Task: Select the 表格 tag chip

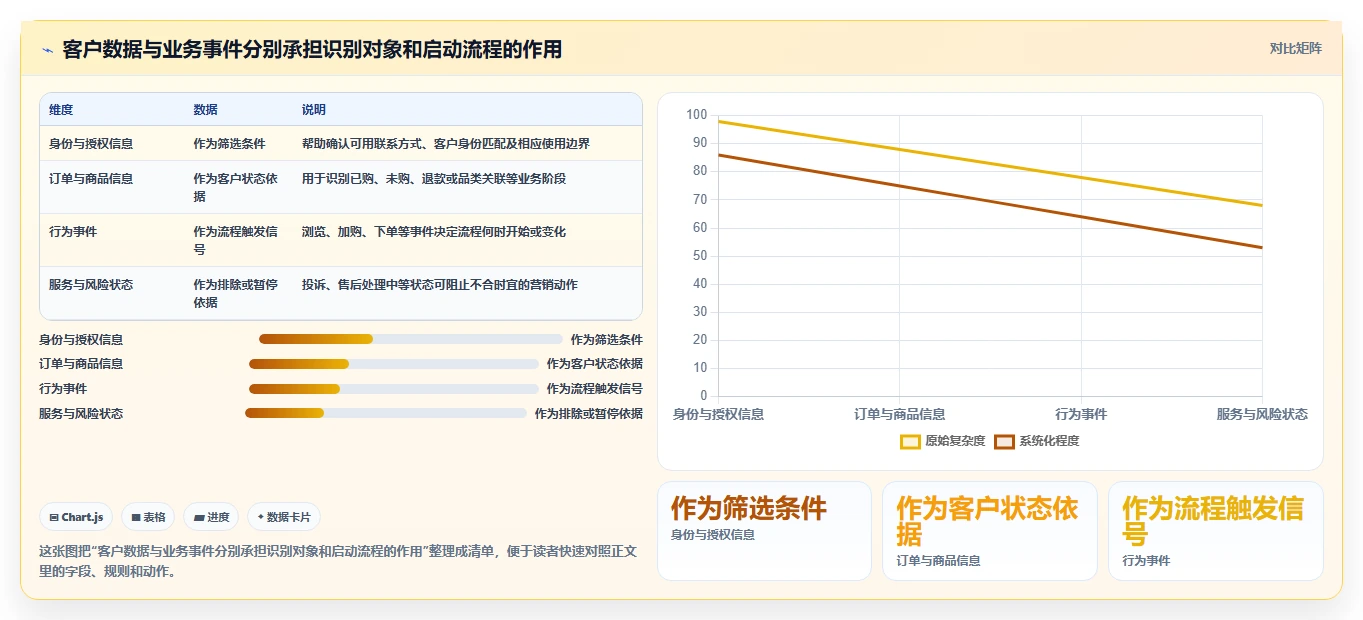Action: [x=148, y=517]
